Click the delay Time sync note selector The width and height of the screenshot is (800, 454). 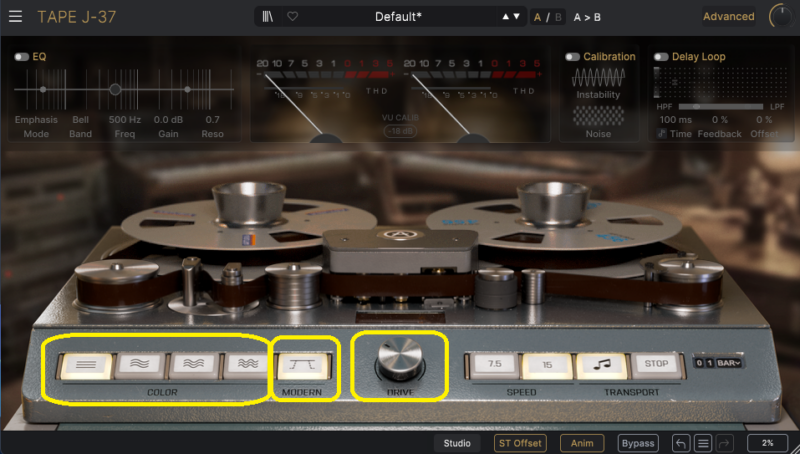663,133
